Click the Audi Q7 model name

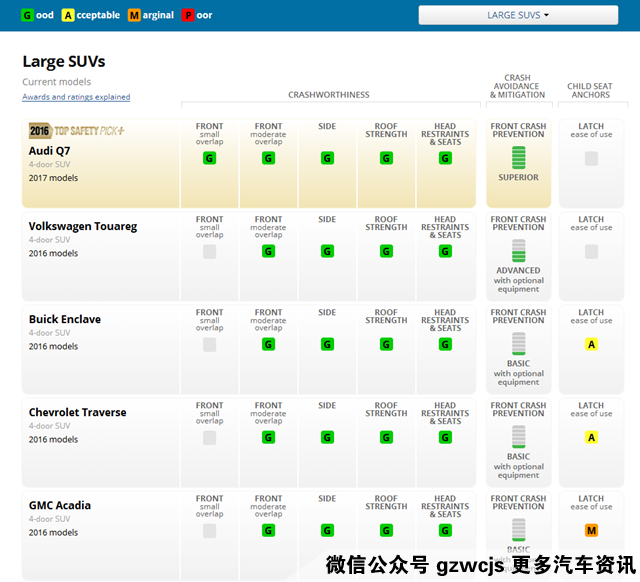tap(49, 151)
